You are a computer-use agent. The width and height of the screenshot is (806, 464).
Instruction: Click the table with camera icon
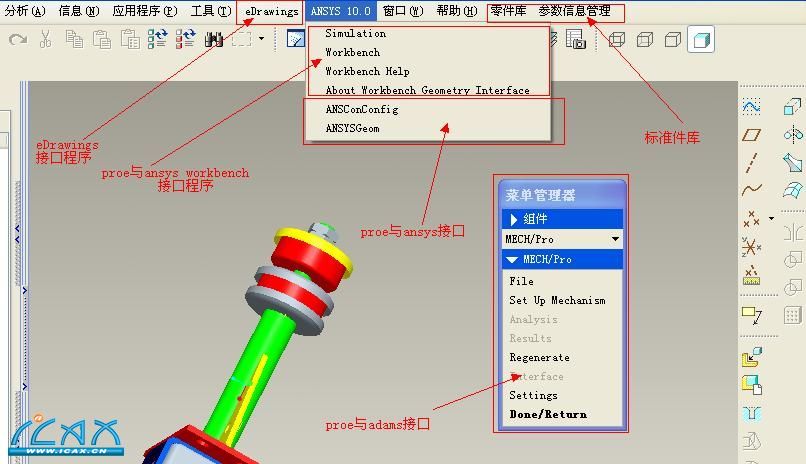point(576,39)
